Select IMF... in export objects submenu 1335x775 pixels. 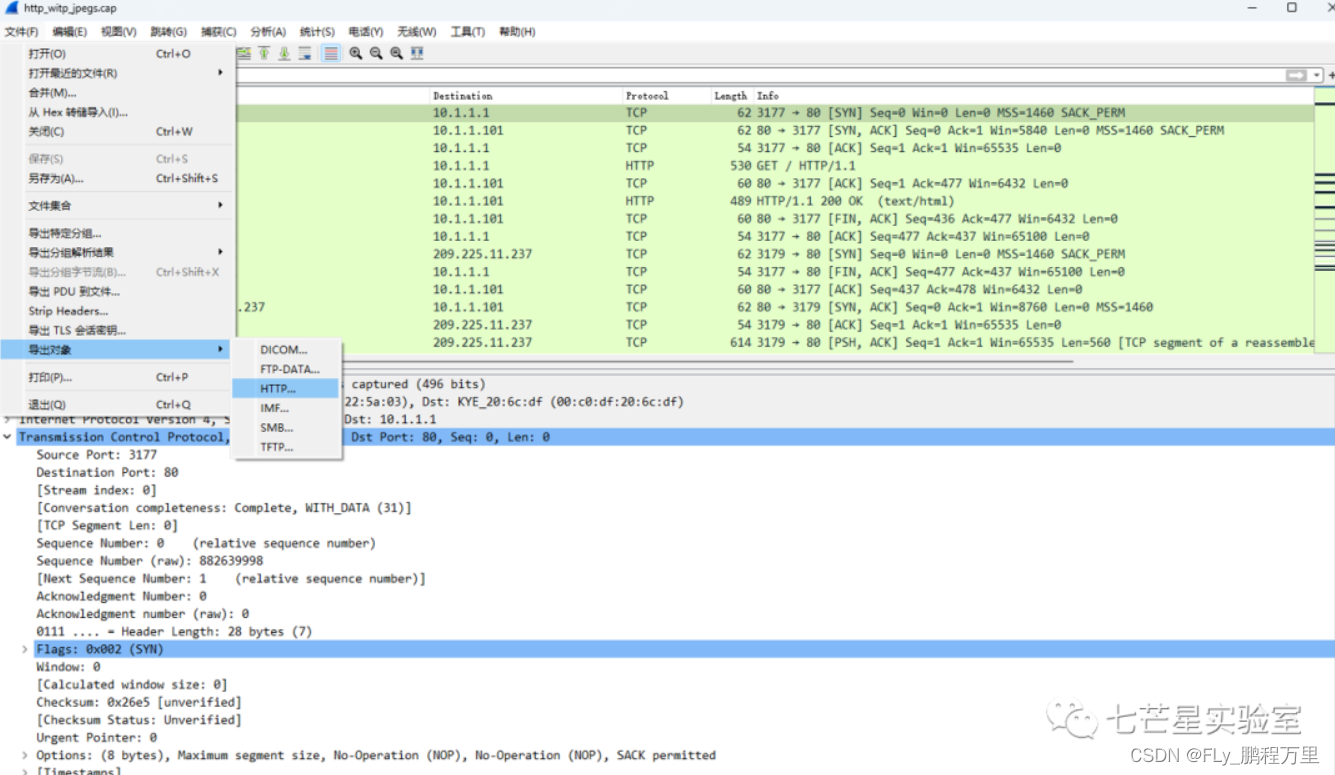tap(287, 408)
